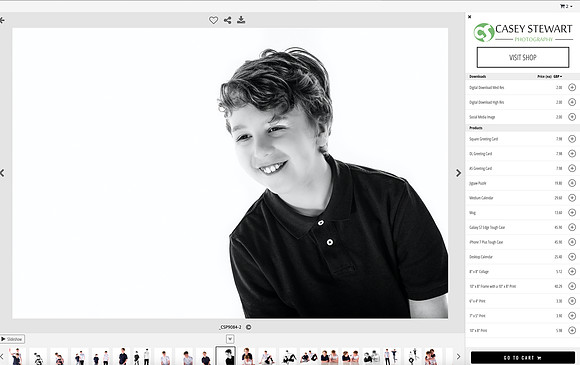The width and height of the screenshot is (580, 365).
Task: Add 8x8 Collage to cart
Action: (x=572, y=271)
